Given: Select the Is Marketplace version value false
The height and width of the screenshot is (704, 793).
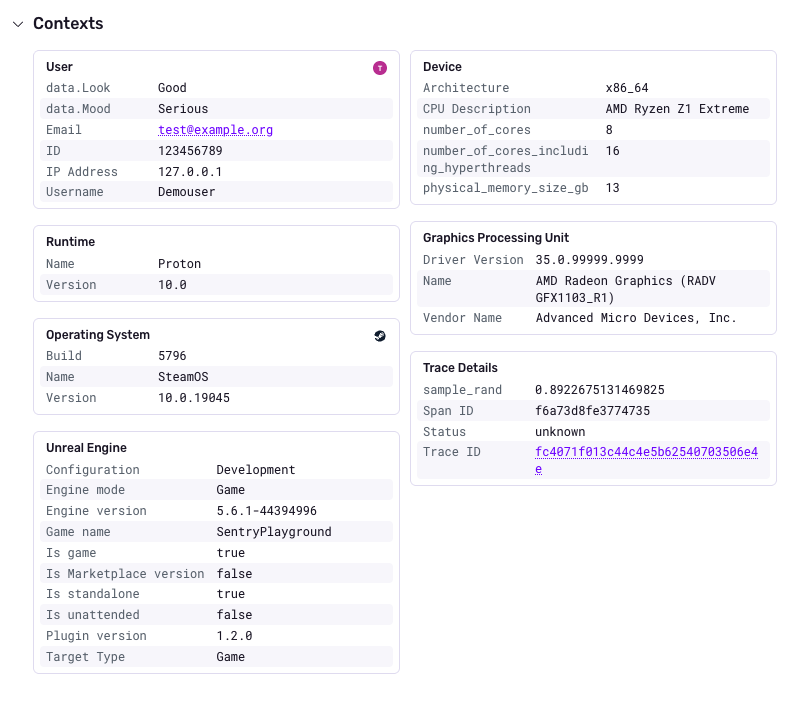Looking at the screenshot, I should pos(235,574).
